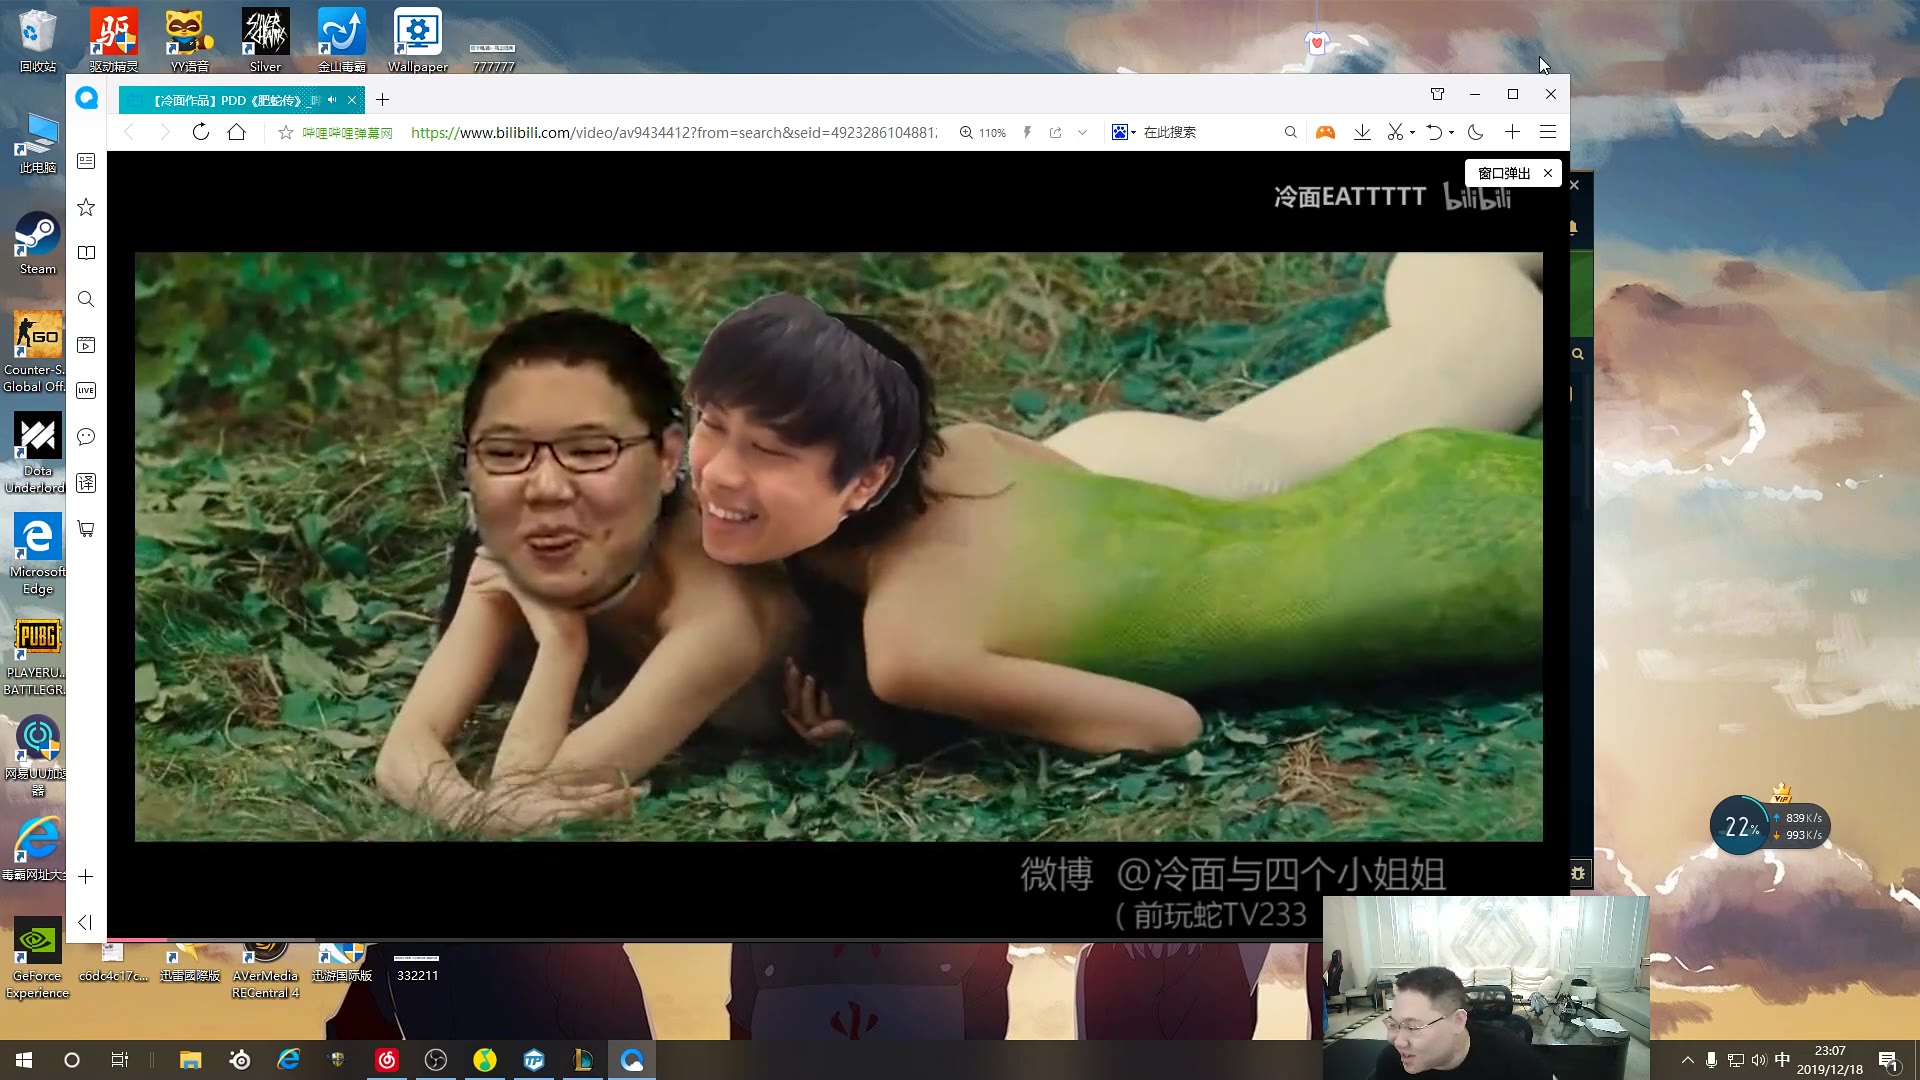Select the GeForce Experience desktop icon
The height and width of the screenshot is (1080, 1920).
pos(37,959)
